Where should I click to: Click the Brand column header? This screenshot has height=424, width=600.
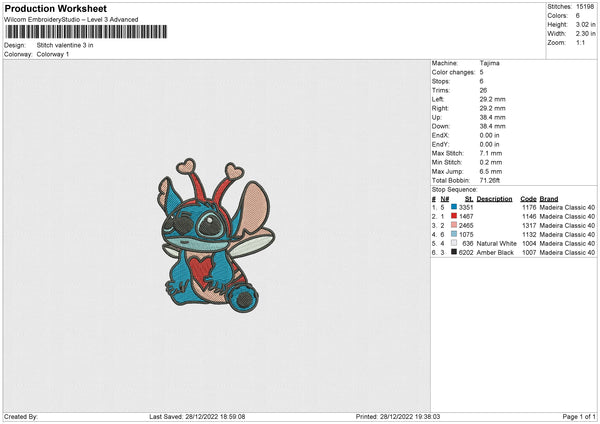pyautogui.click(x=549, y=199)
